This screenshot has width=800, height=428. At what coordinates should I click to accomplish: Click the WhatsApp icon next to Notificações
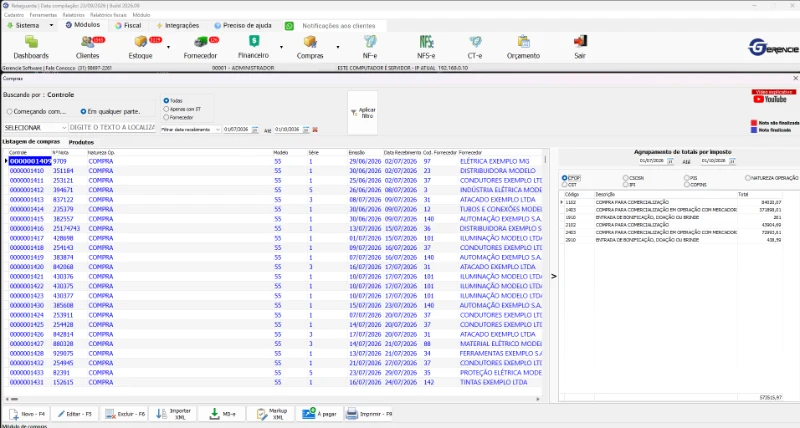(289, 26)
